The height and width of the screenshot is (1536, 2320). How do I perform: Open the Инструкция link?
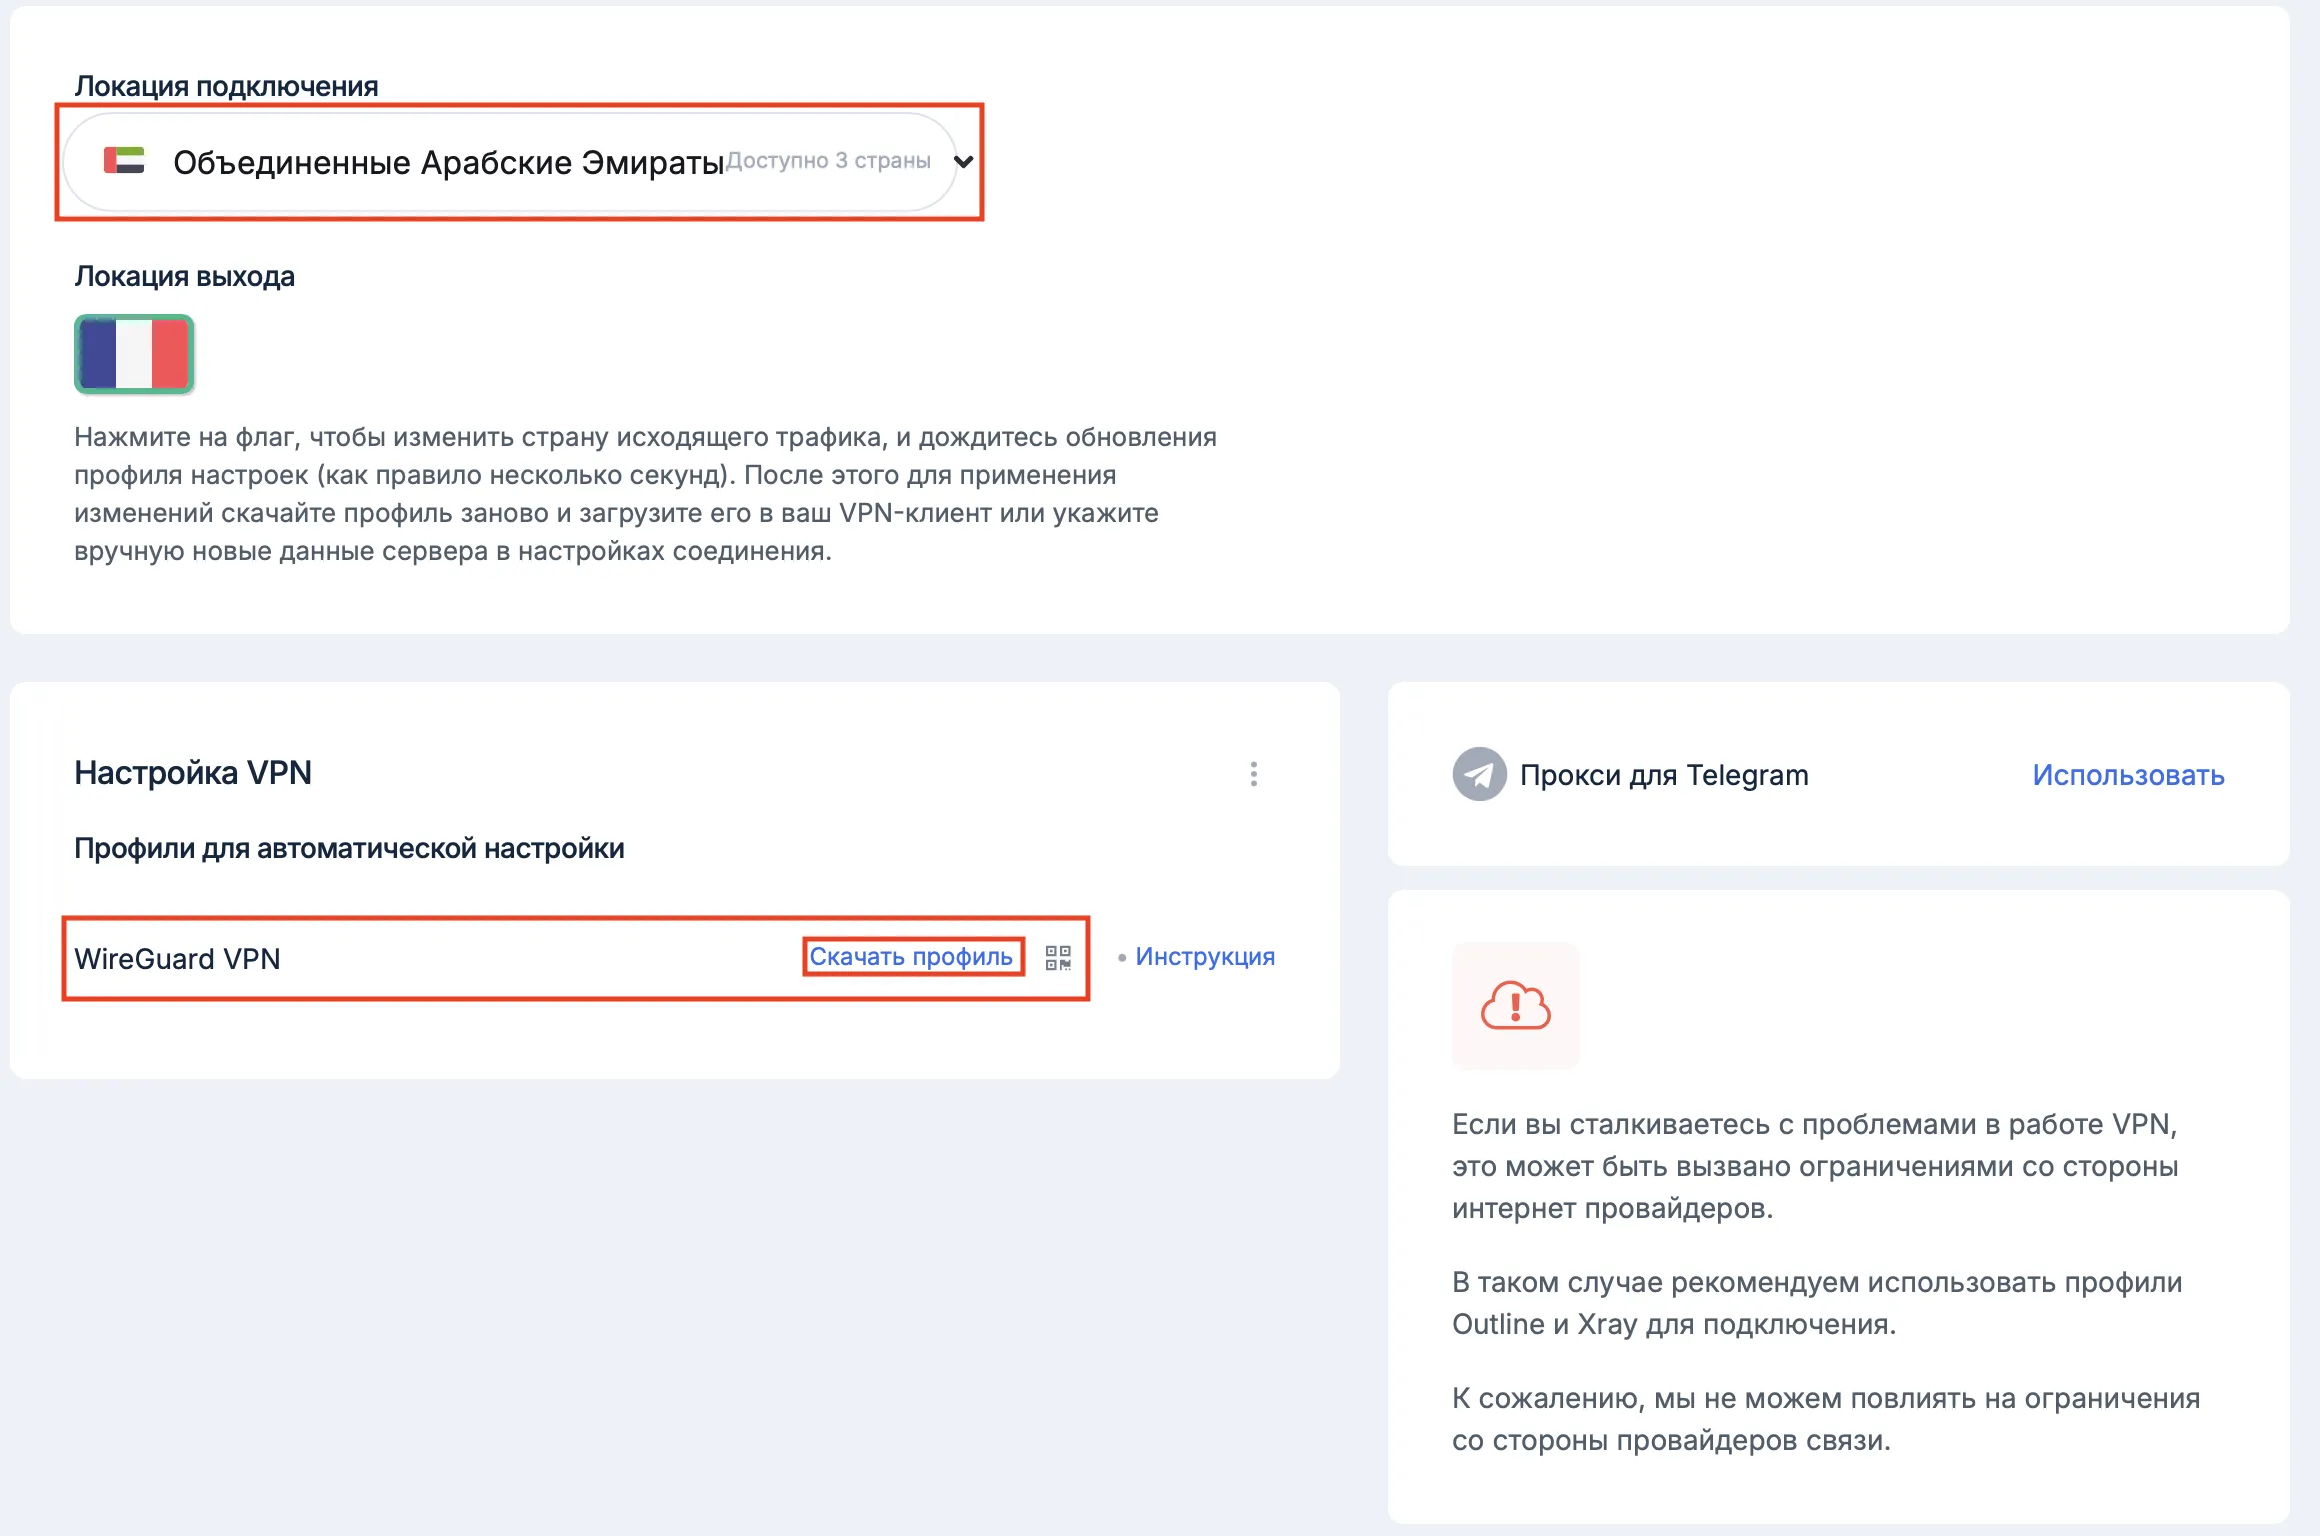[x=1205, y=957]
